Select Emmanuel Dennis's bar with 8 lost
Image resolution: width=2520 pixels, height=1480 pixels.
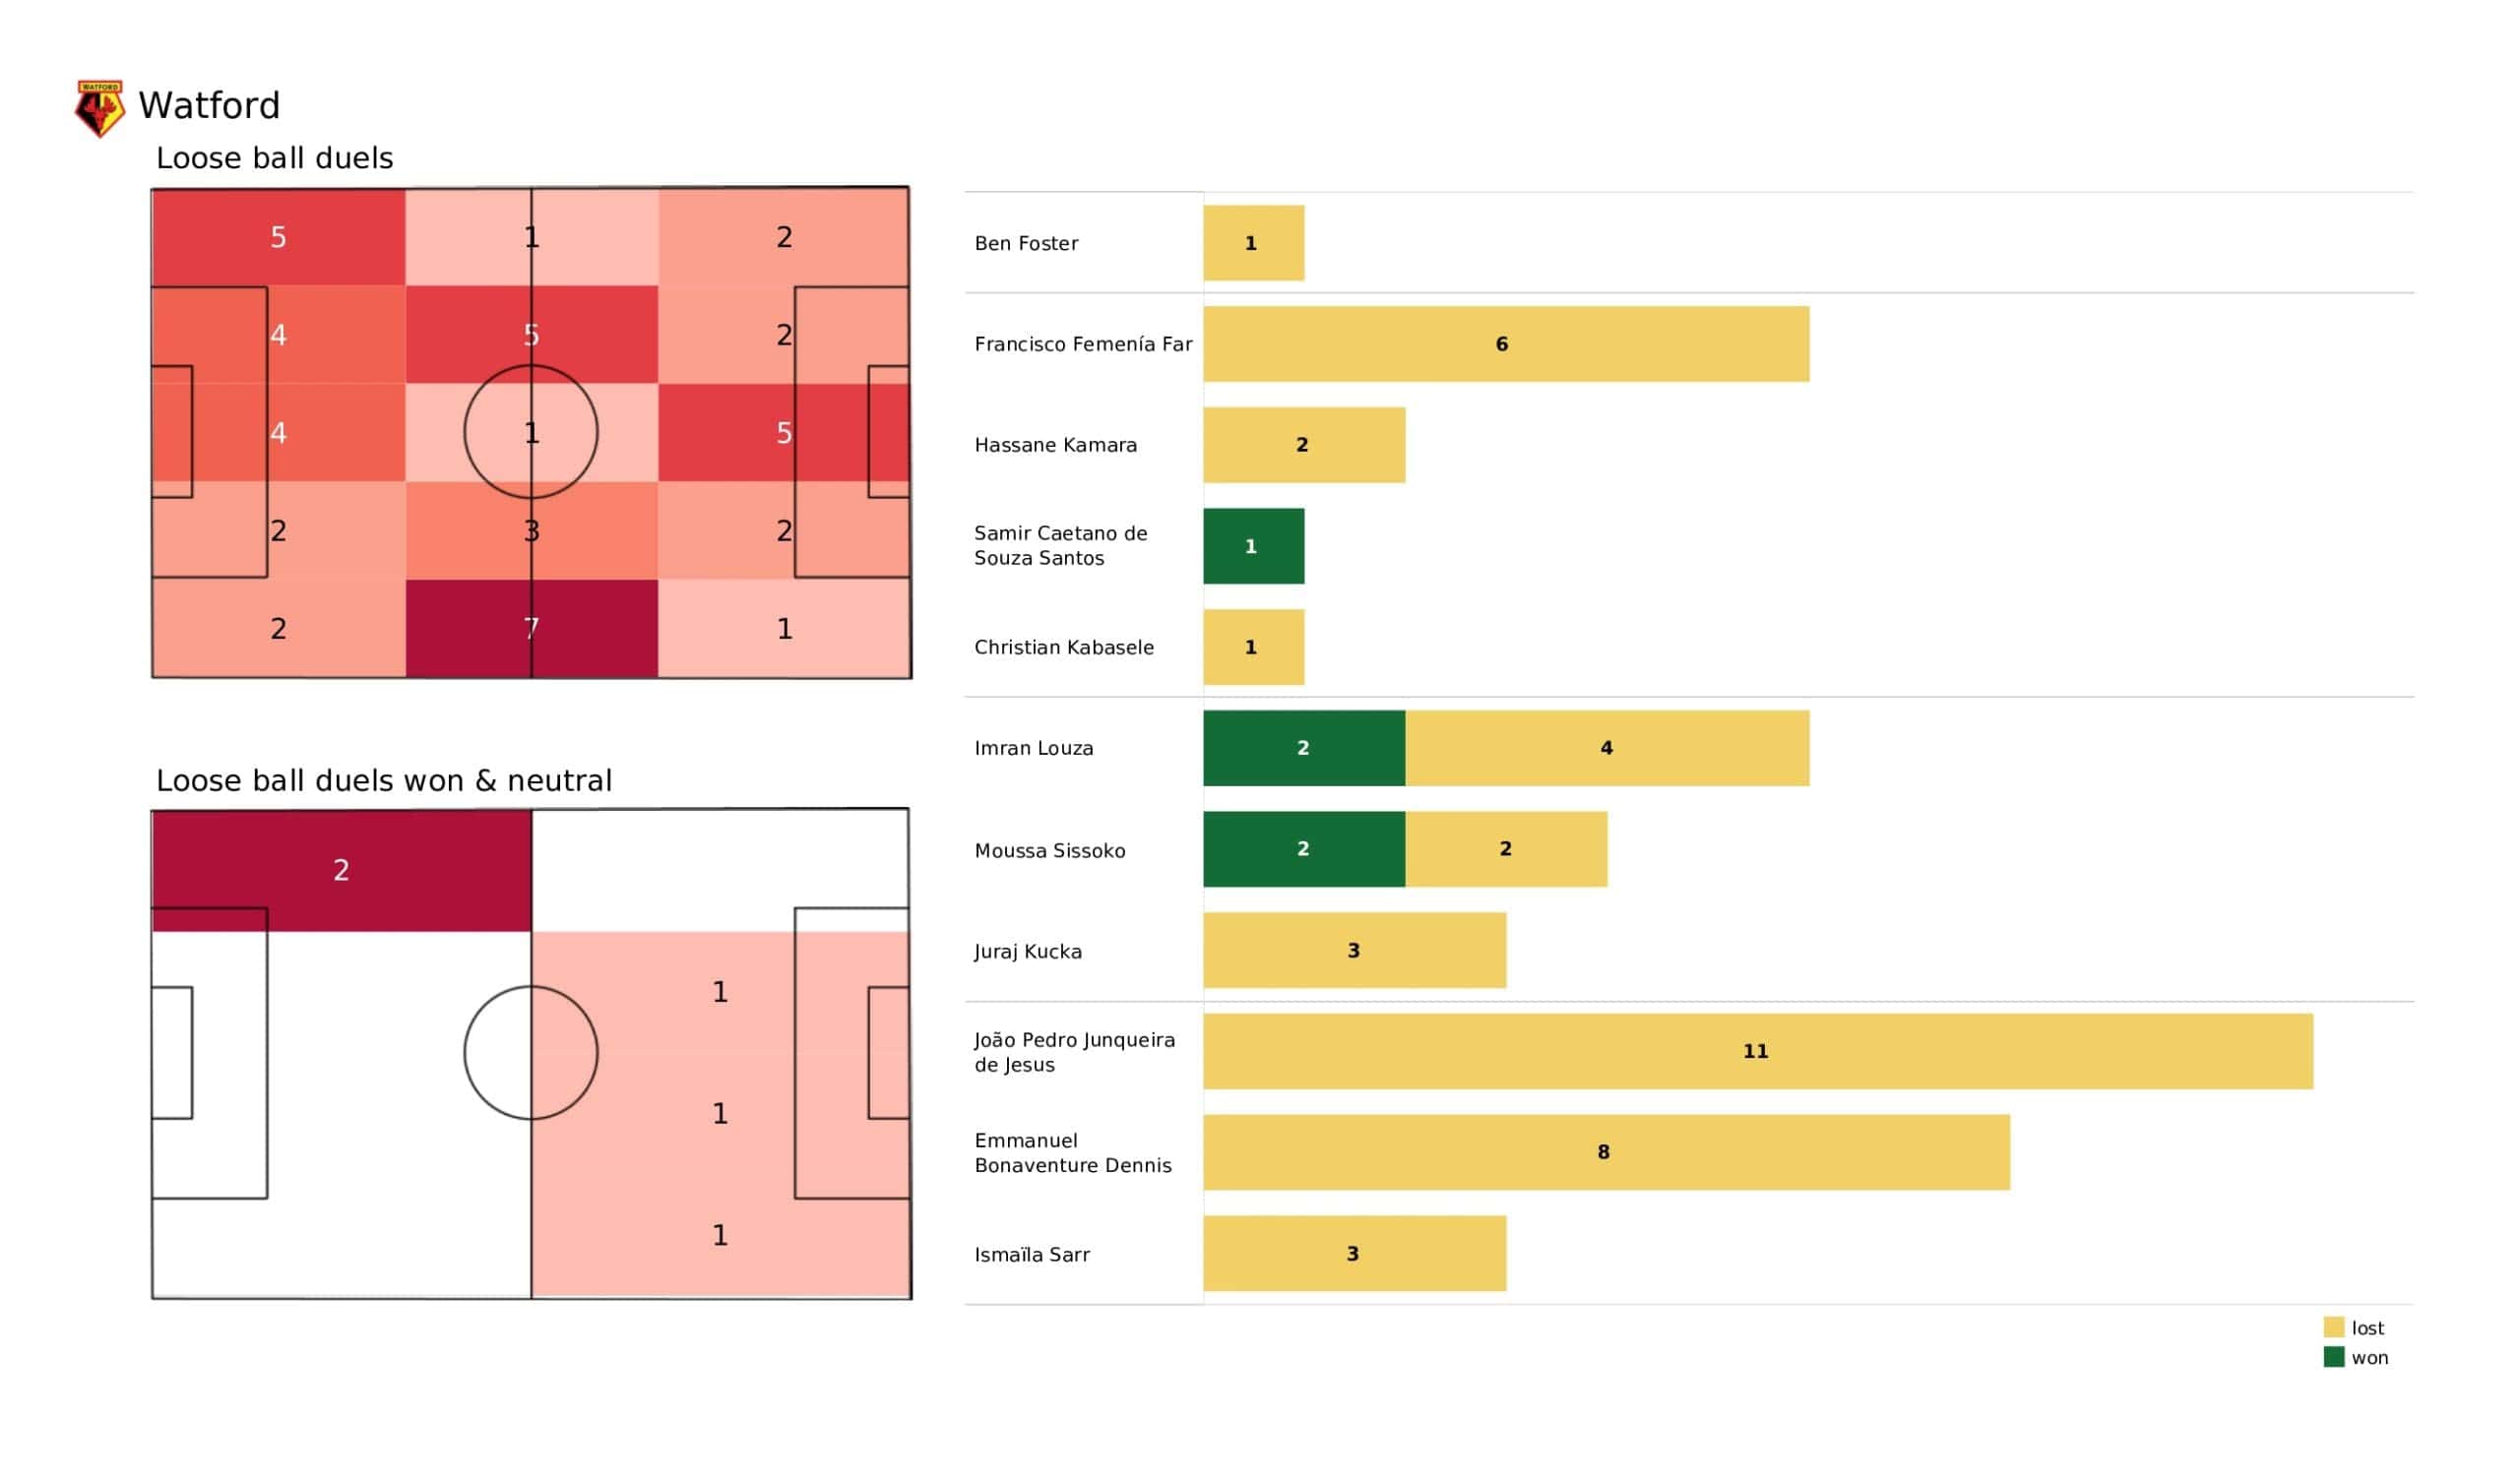click(x=1606, y=1152)
